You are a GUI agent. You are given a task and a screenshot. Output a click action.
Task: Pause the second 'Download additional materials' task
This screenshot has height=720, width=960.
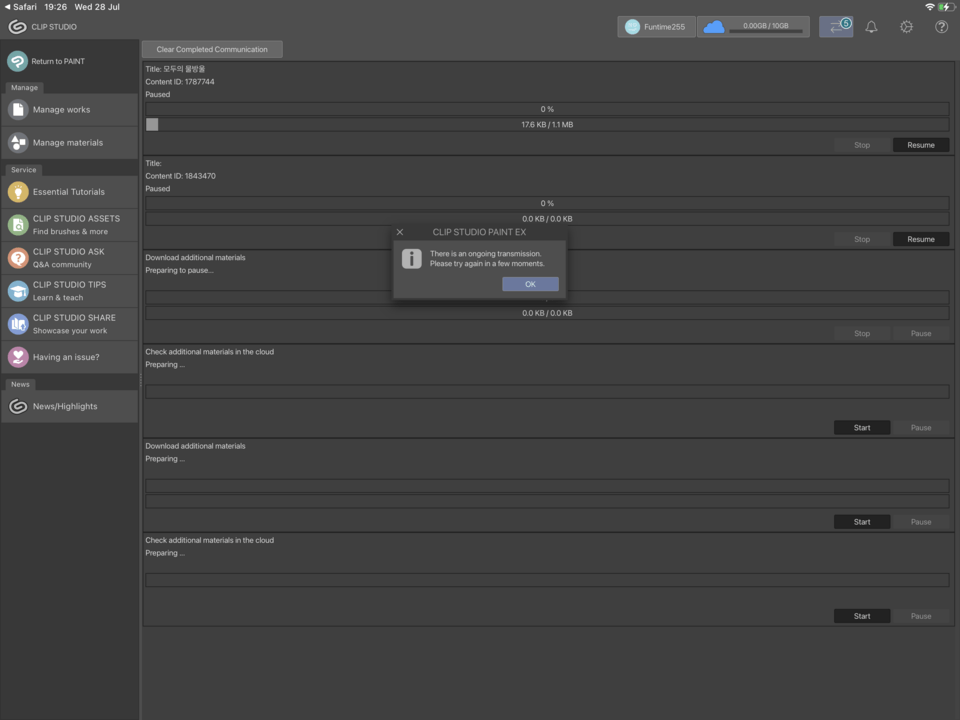pyautogui.click(x=920, y=522)
